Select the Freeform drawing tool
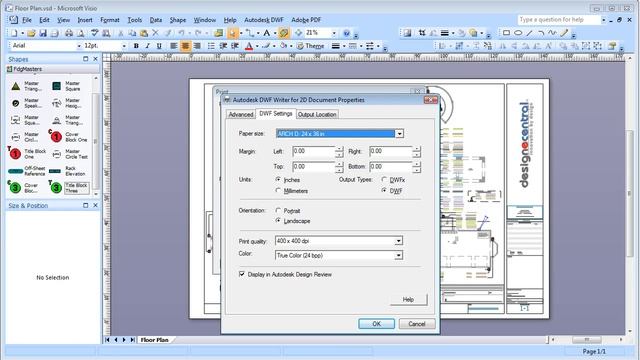 point(552,33)
